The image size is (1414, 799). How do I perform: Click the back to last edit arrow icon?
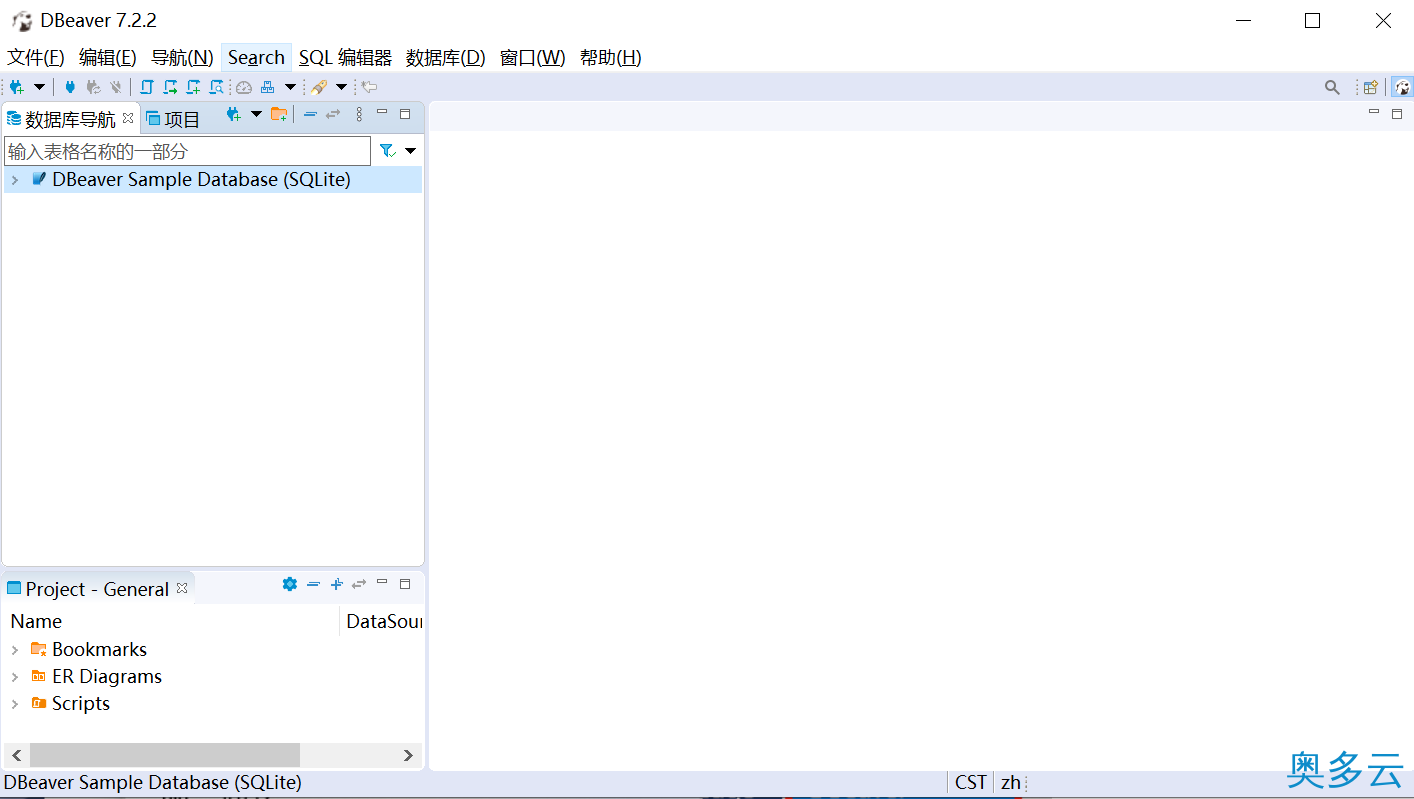pyautogui.click(x=369, y=87)
